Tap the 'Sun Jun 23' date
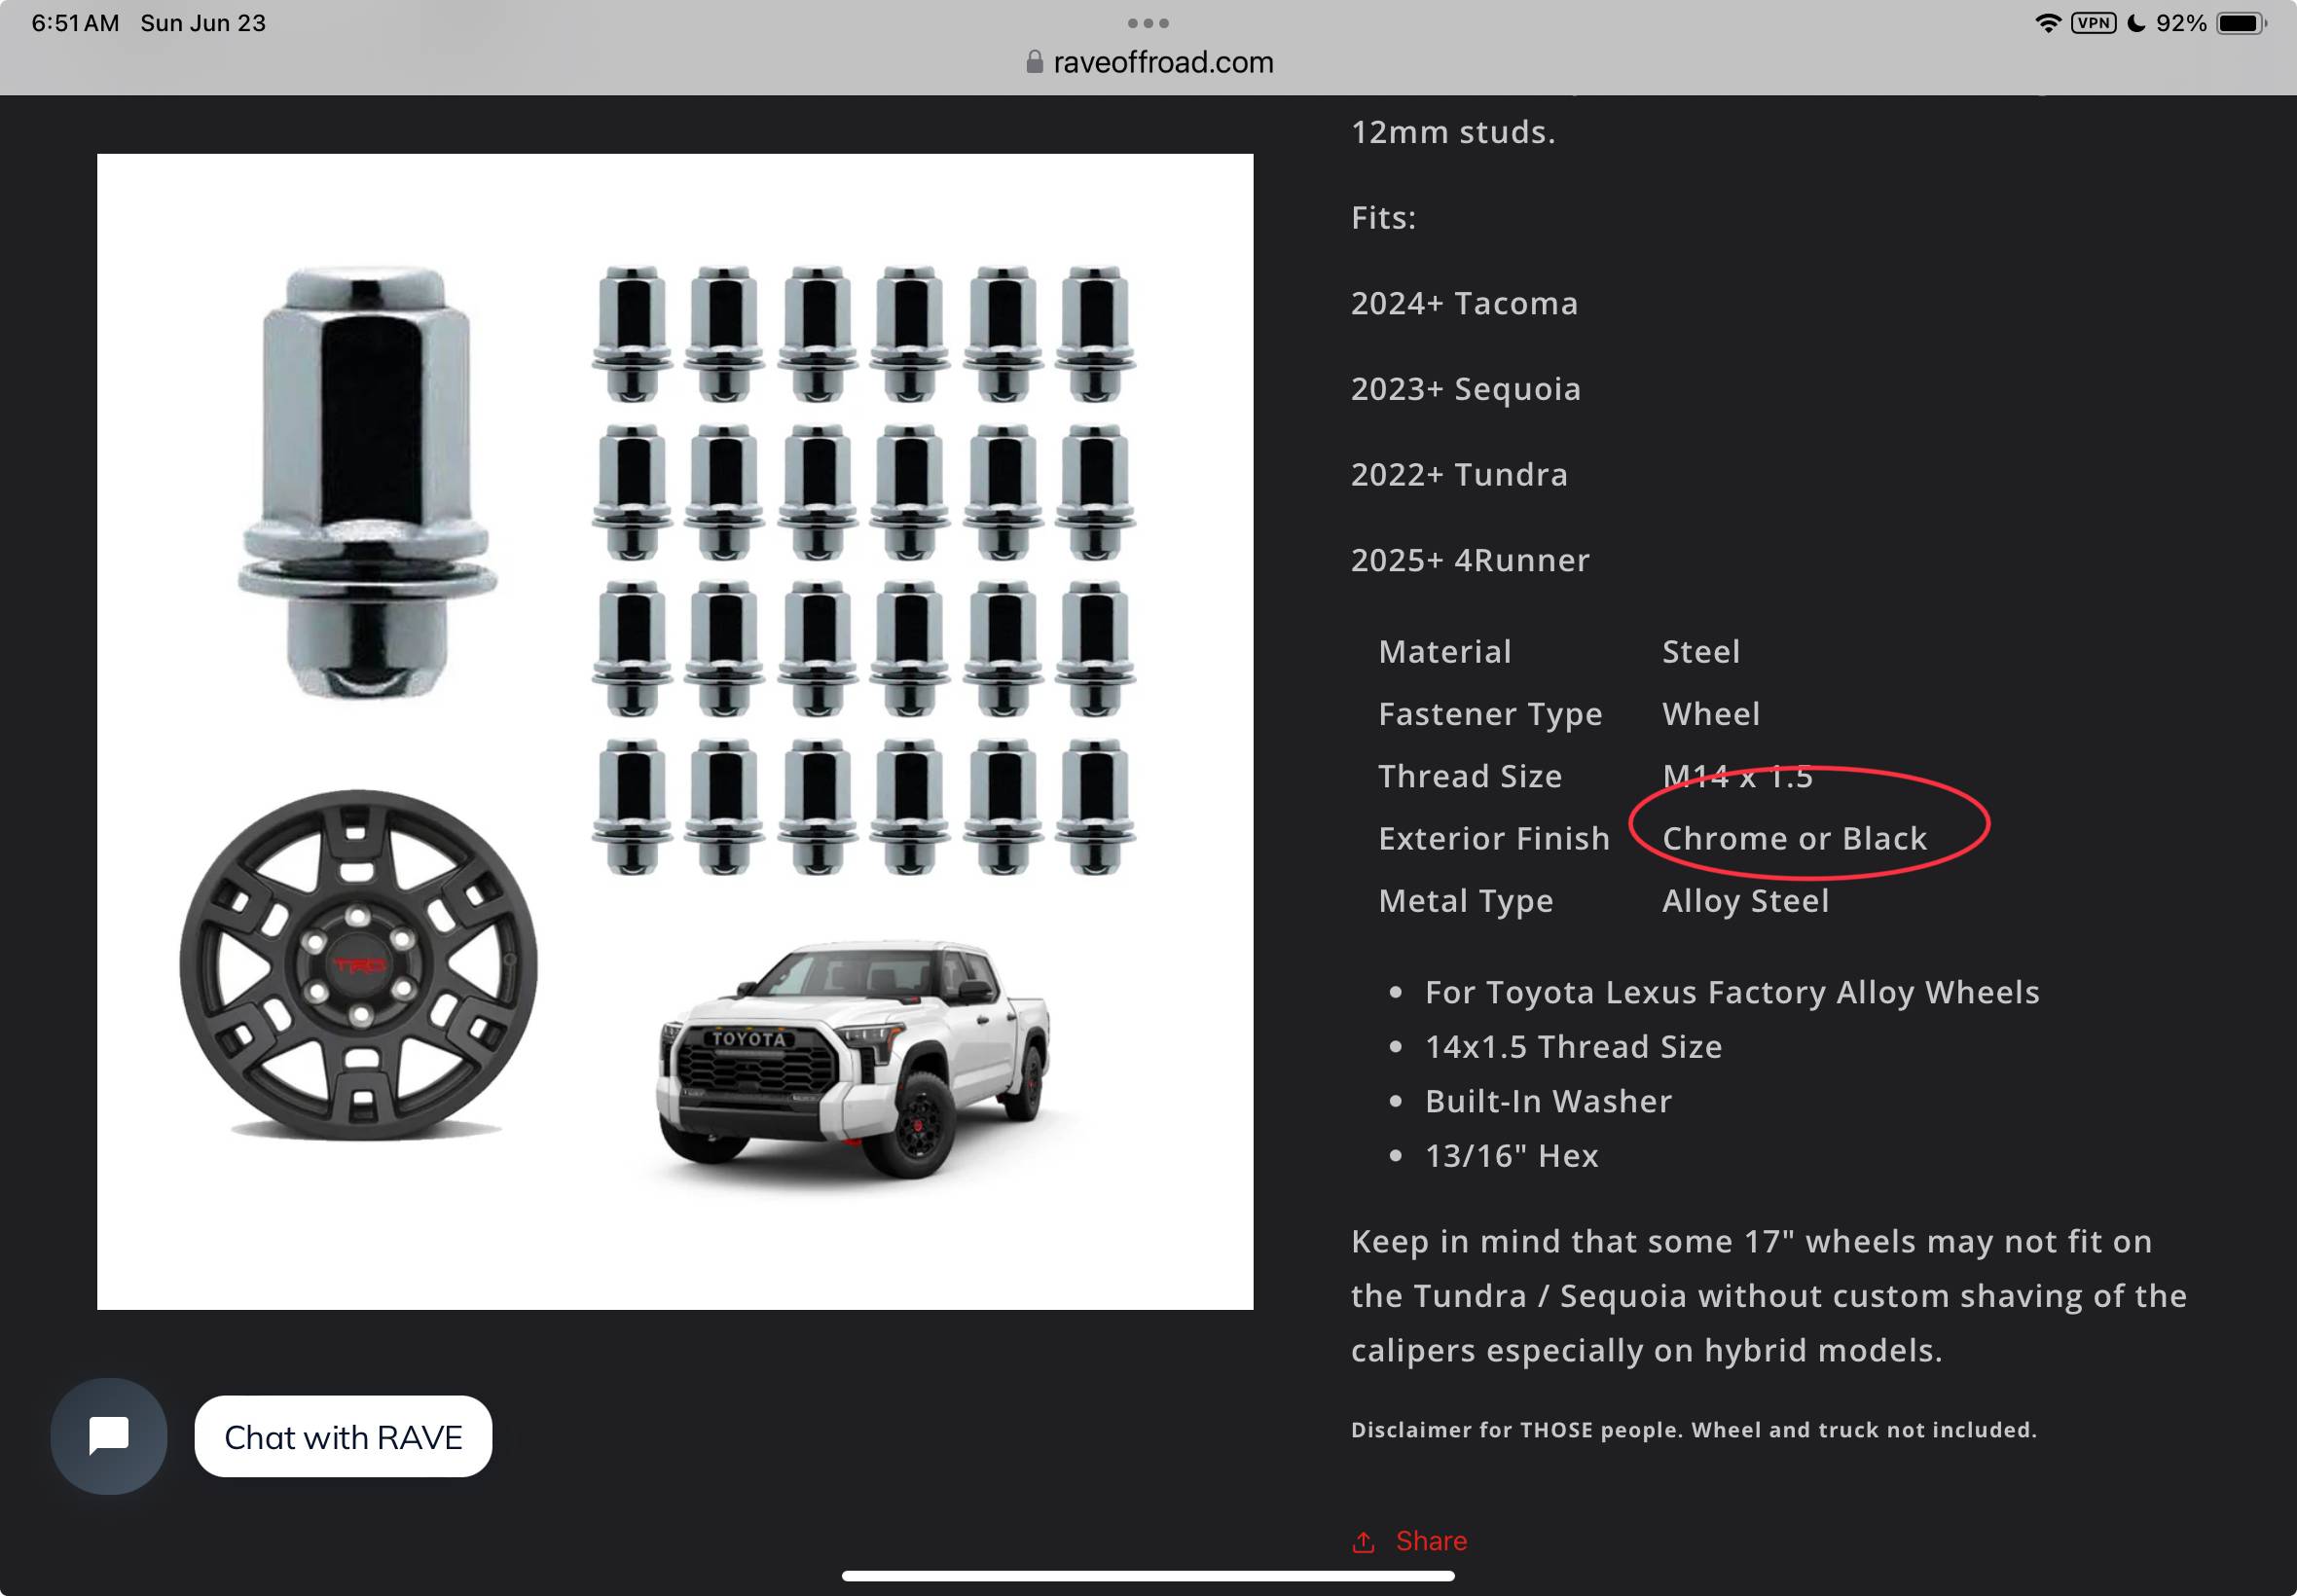The width and height of the screenshot is (2297, 1596). click(203, 23)
